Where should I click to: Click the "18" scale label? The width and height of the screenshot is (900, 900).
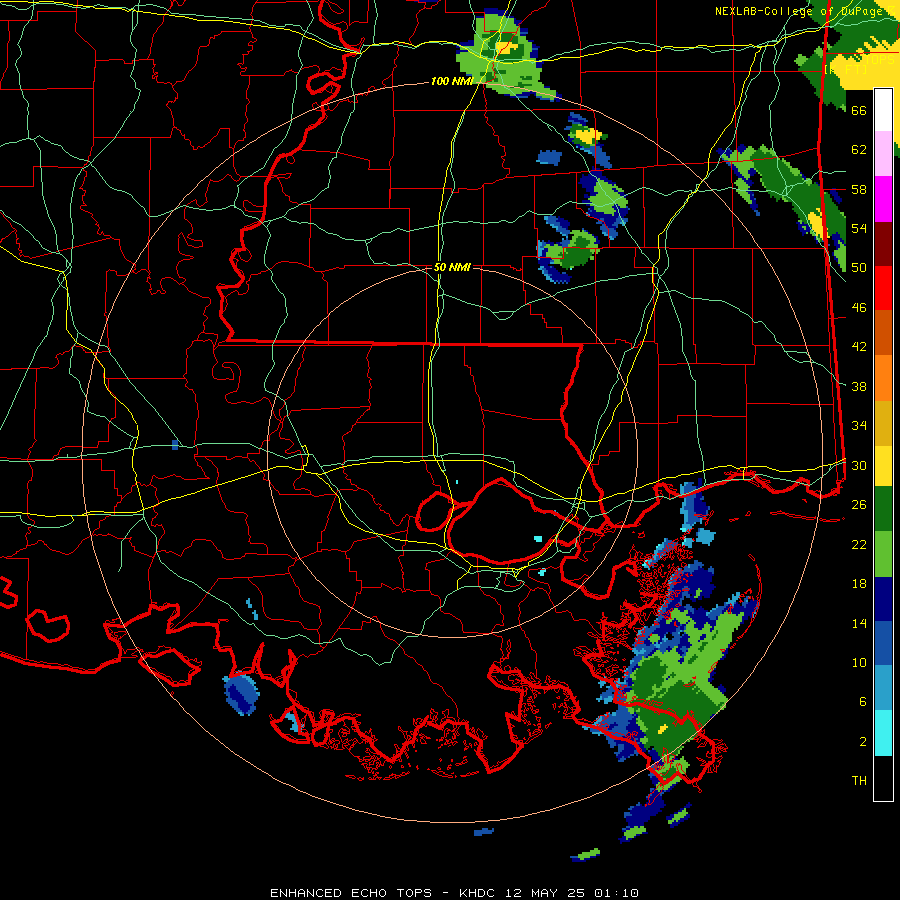pos(859,584)
